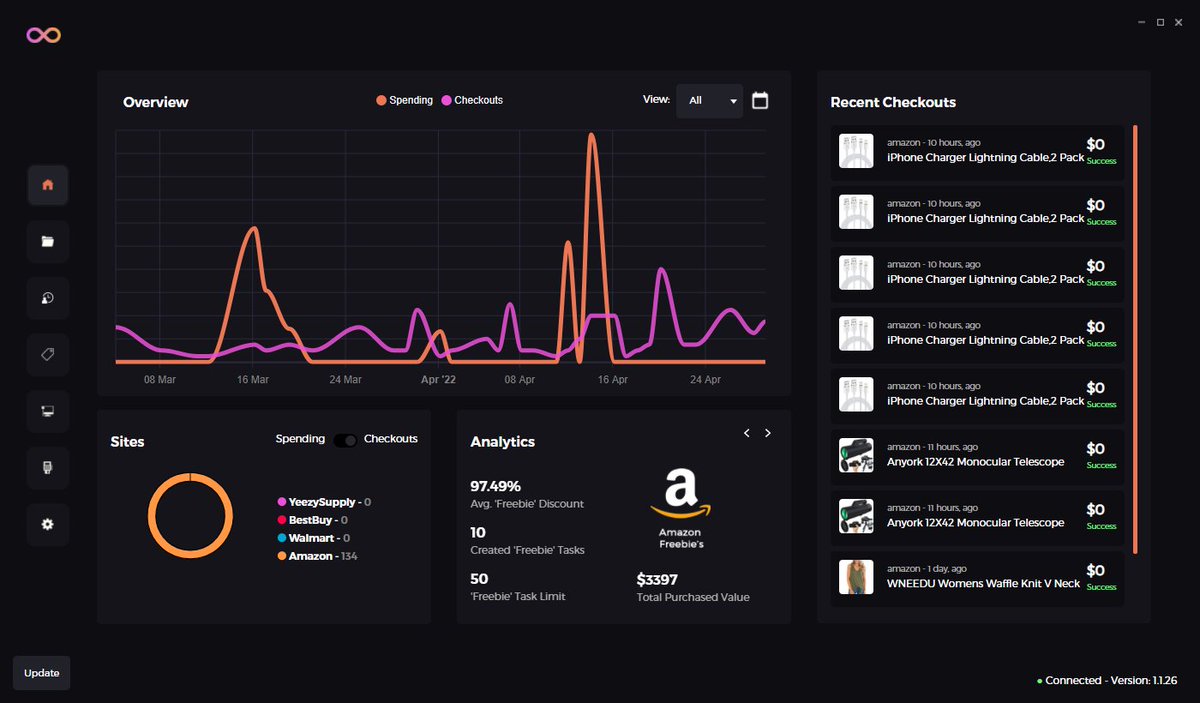The height and width of the screenshot is (703, 1200).
Task: Click the '16 Apr' axis label
Action: coord(612,380)
